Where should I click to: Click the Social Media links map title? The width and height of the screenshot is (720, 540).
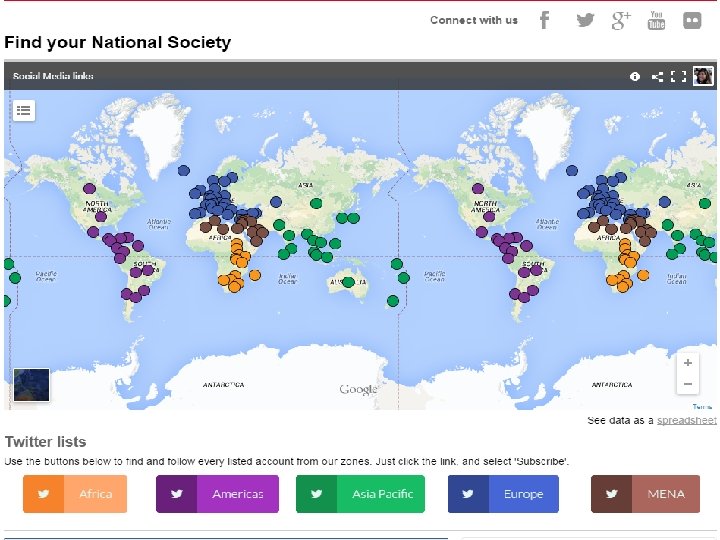coord(53,76)
